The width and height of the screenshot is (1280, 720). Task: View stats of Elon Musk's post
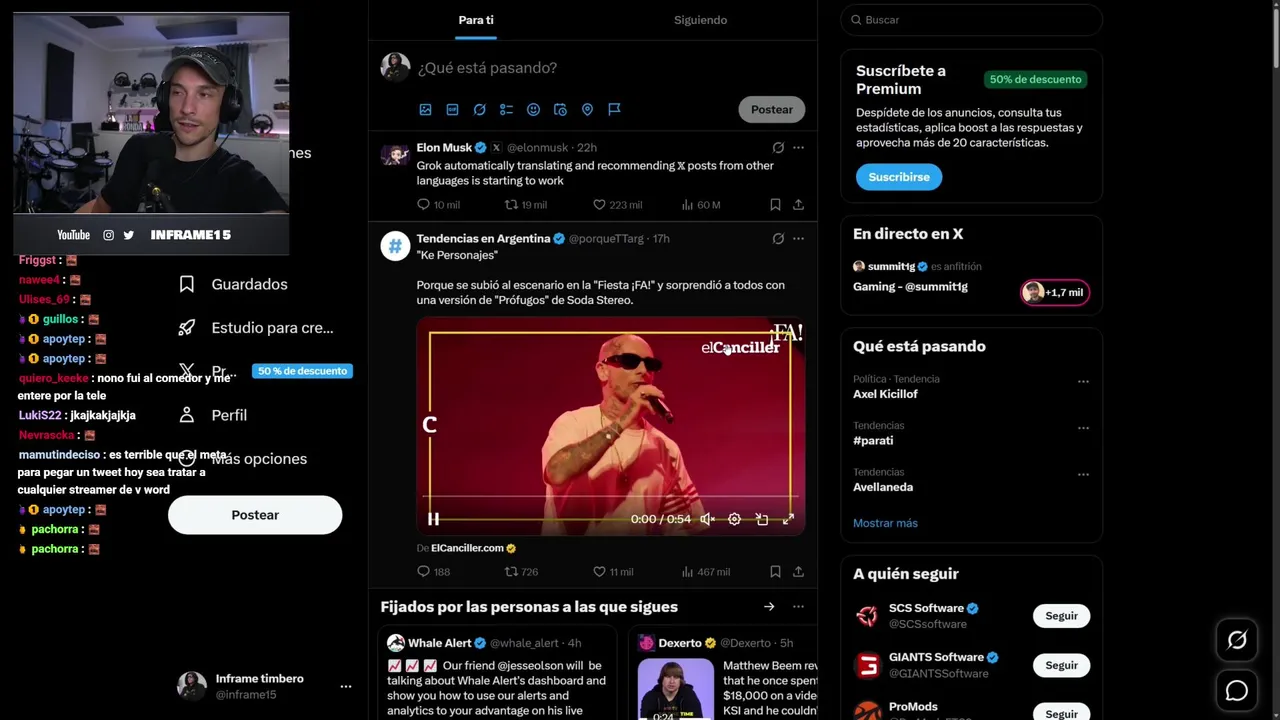[x=700, y=204]
